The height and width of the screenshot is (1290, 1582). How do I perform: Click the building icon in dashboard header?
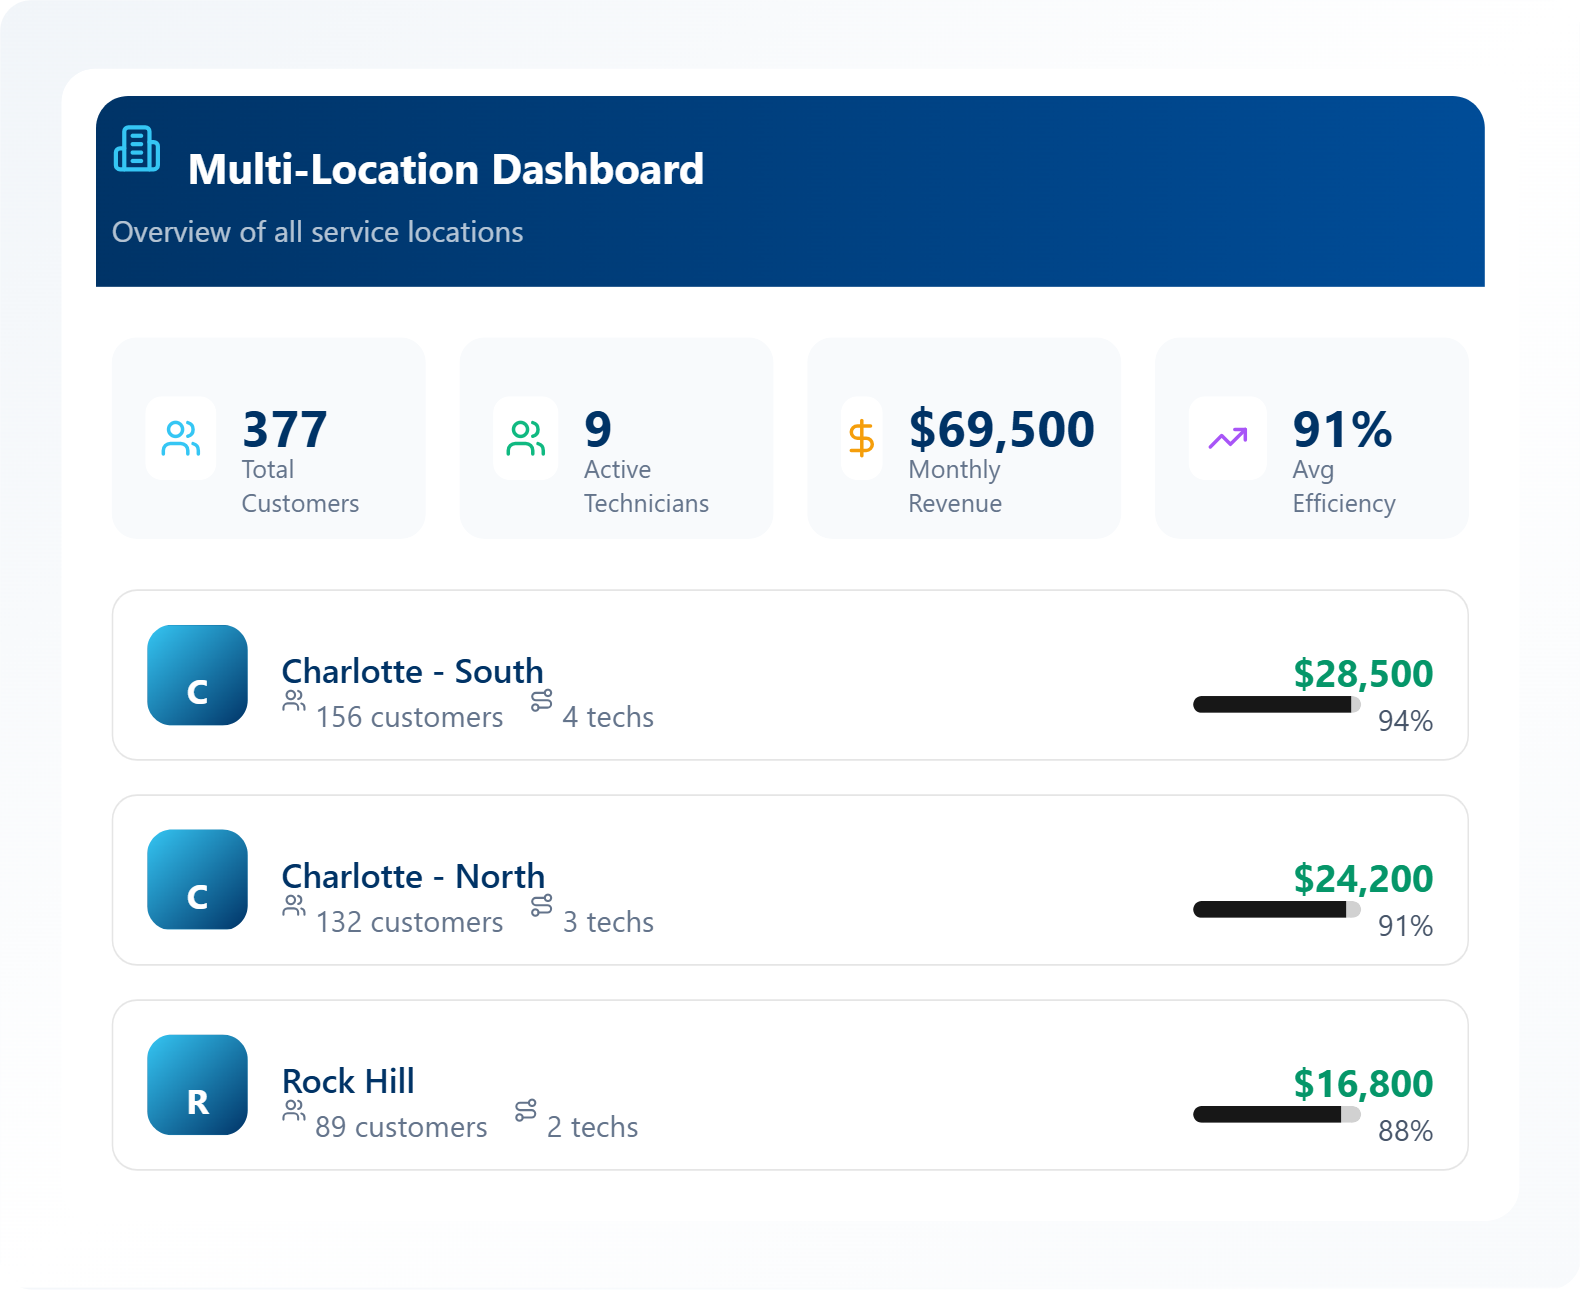pyautogui.click(x=137, y=149)
